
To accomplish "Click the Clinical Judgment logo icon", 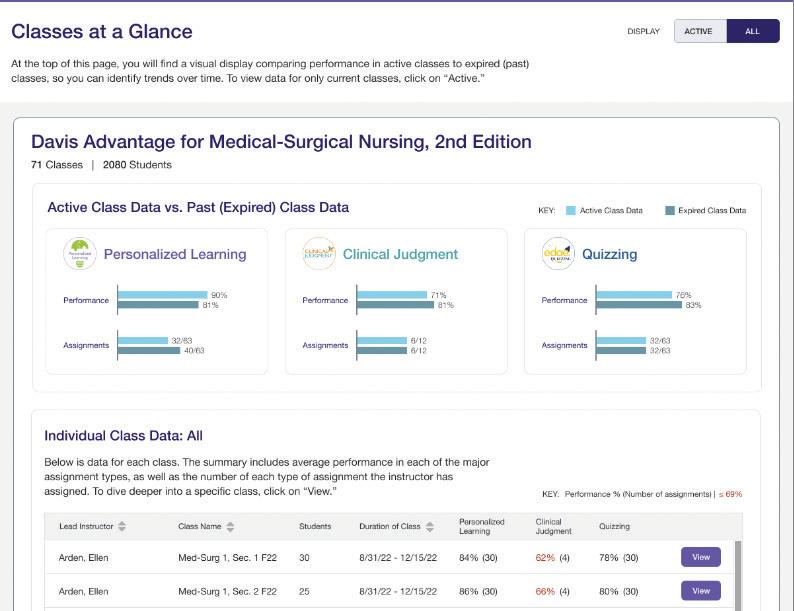I will (x=318, y=253).
